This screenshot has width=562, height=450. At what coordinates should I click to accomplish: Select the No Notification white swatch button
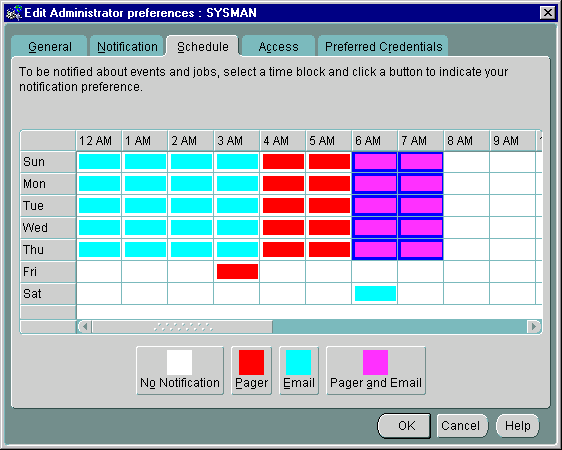click(x=180, y=370)
